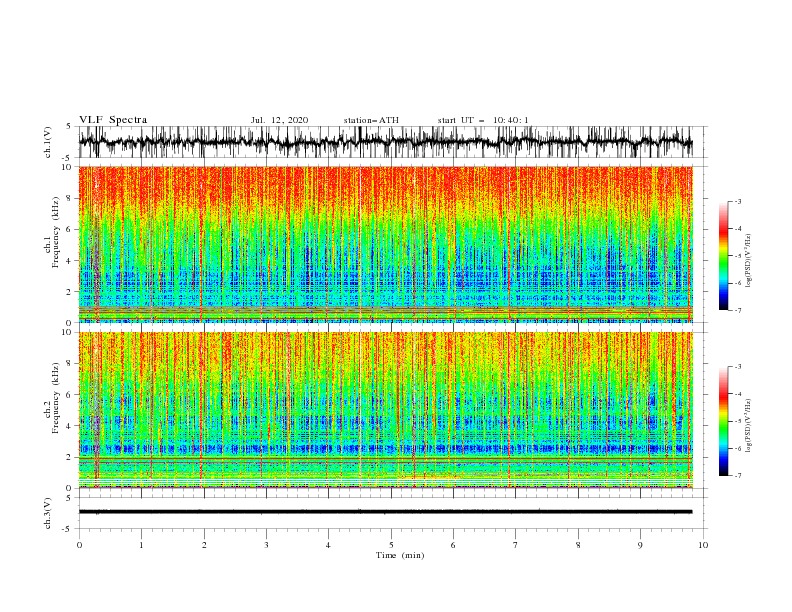Click the "-7" label on ch.2 color bar
Viewport: 792px width, 612px height.
pos(738,476)
